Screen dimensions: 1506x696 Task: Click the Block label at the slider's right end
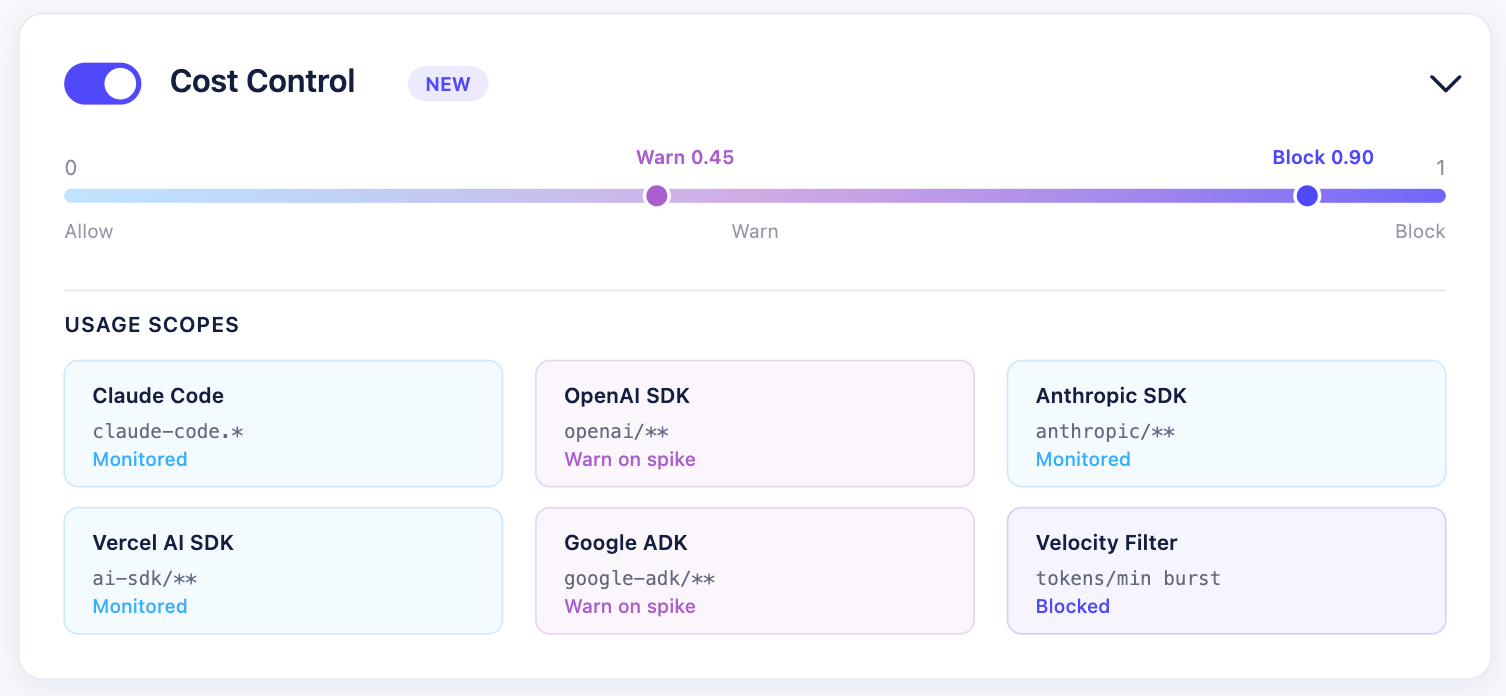(x=1420, y=231)
